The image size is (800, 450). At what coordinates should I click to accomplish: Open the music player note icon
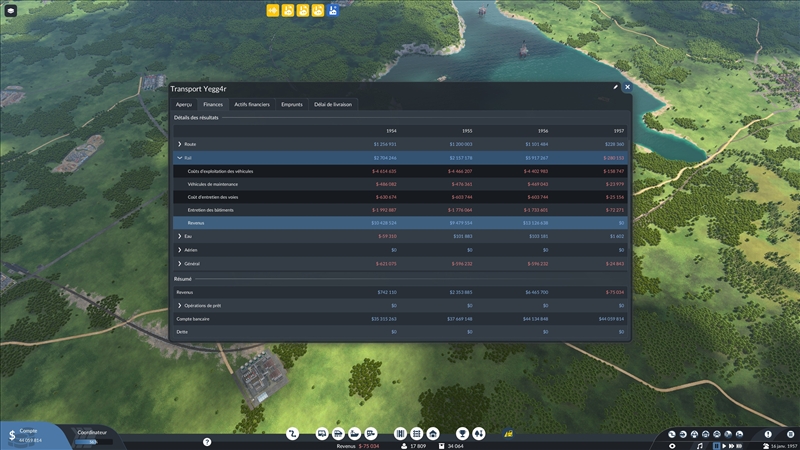700,446
